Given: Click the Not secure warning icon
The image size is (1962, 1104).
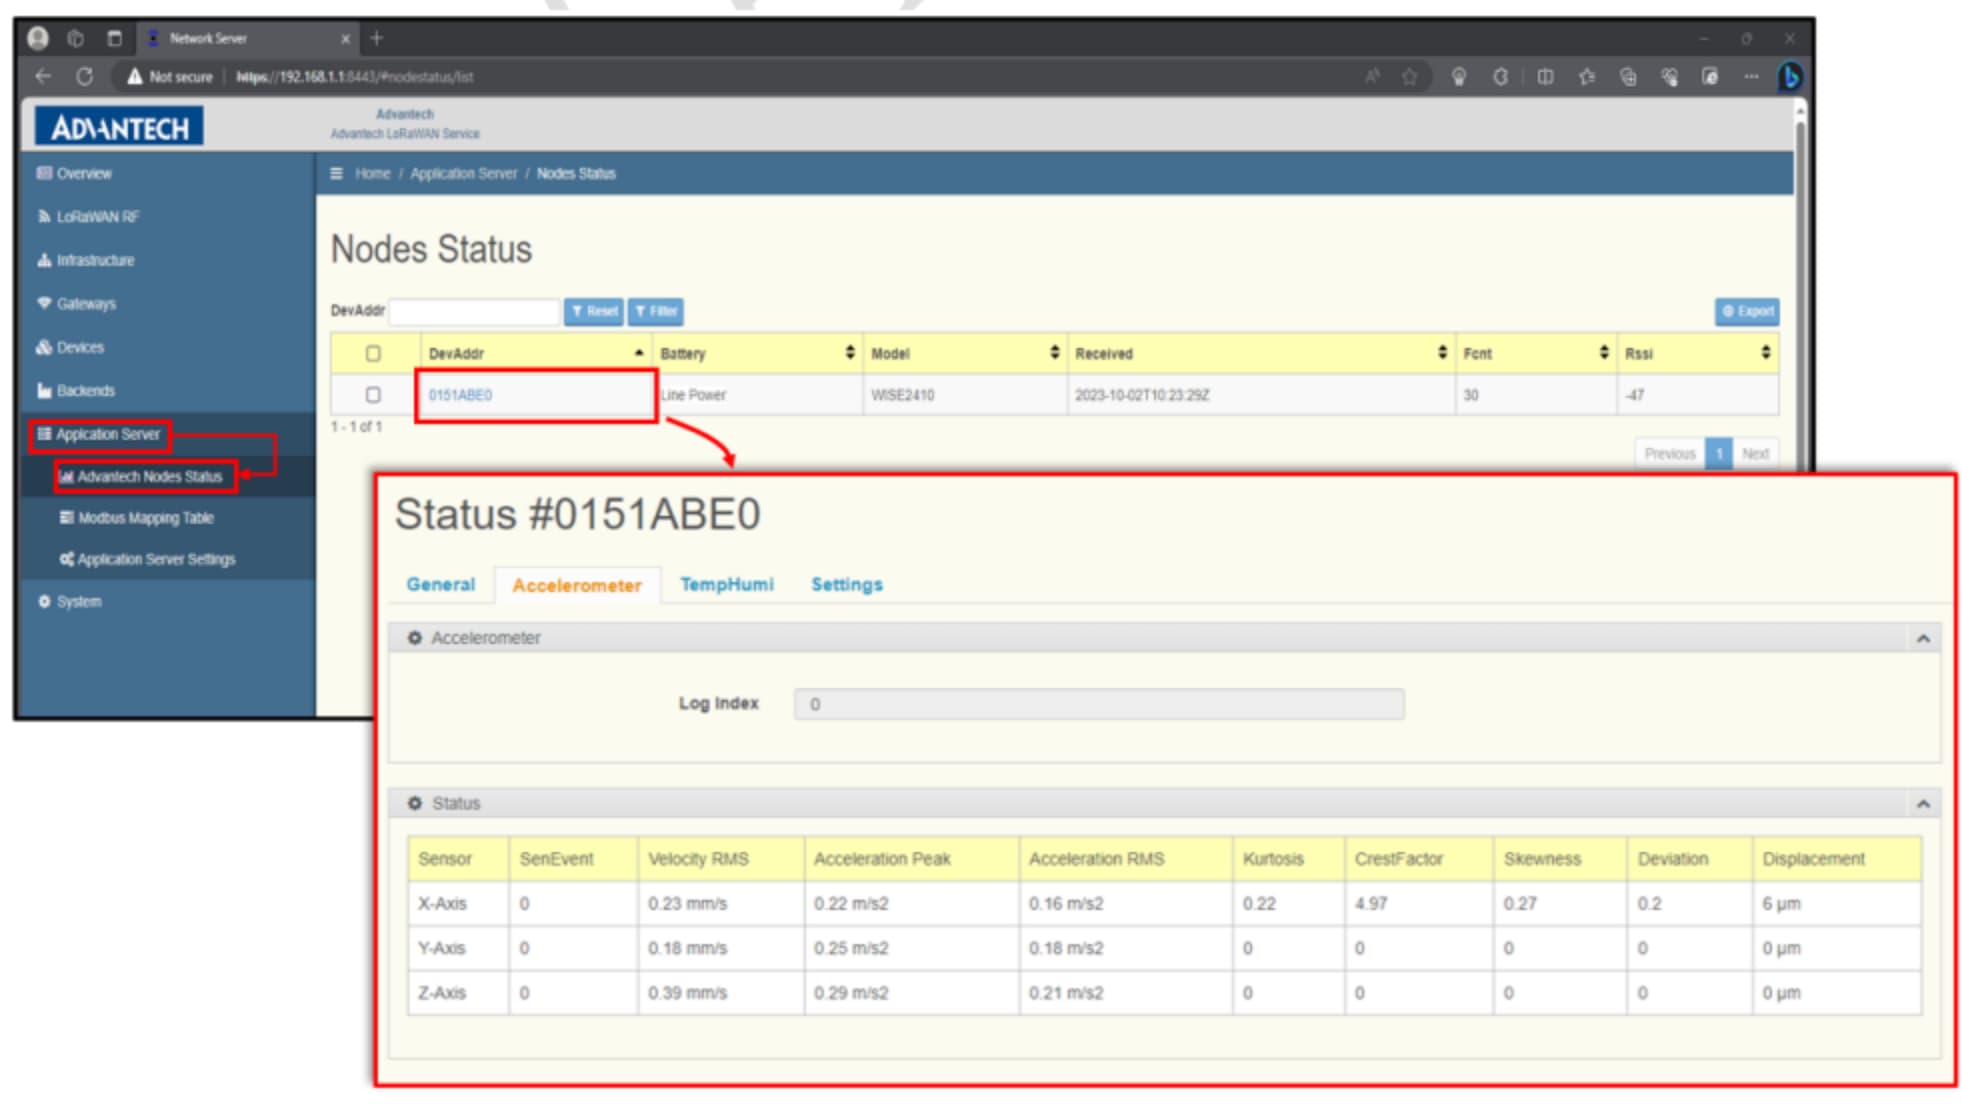Looking at the screenshot, I should 135,76.
